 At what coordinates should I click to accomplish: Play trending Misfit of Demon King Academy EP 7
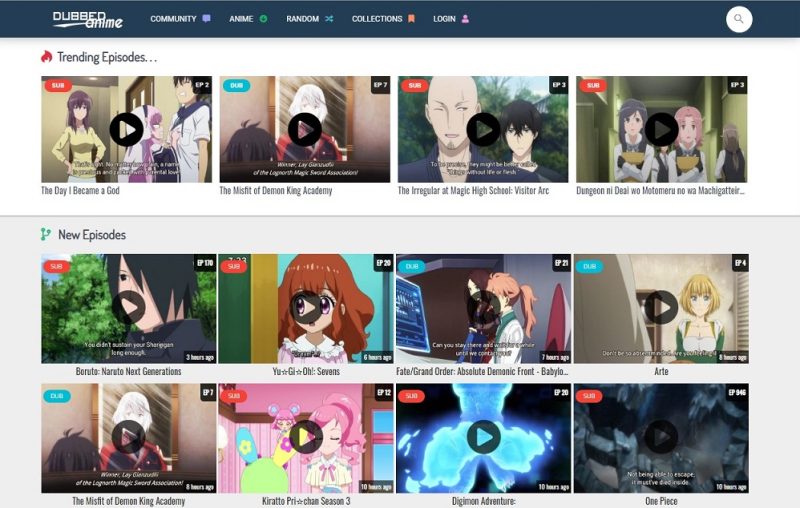click(x=305, y=130)
